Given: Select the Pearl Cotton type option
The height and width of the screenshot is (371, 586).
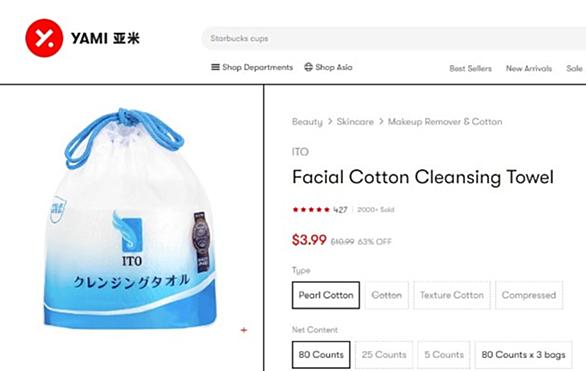Looking at the screenshot, I should pyautogui.click(x=326, y=295).
